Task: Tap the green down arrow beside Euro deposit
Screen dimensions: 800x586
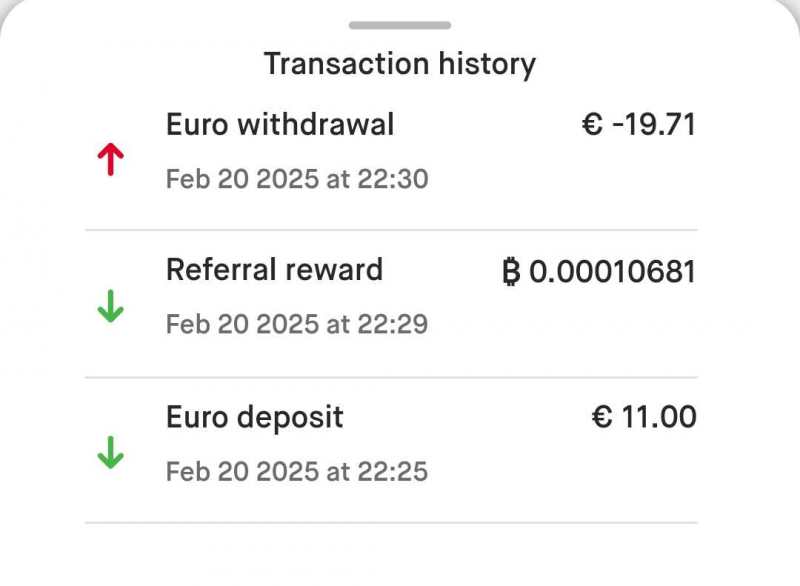Action: tap(110, 454)
